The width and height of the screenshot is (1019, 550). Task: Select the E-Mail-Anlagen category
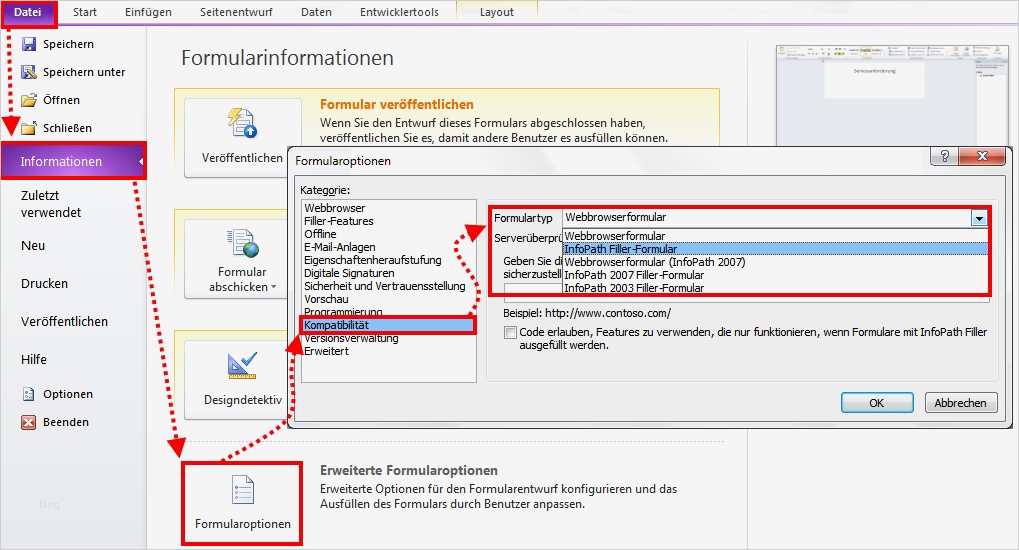[x=389, y=247]
